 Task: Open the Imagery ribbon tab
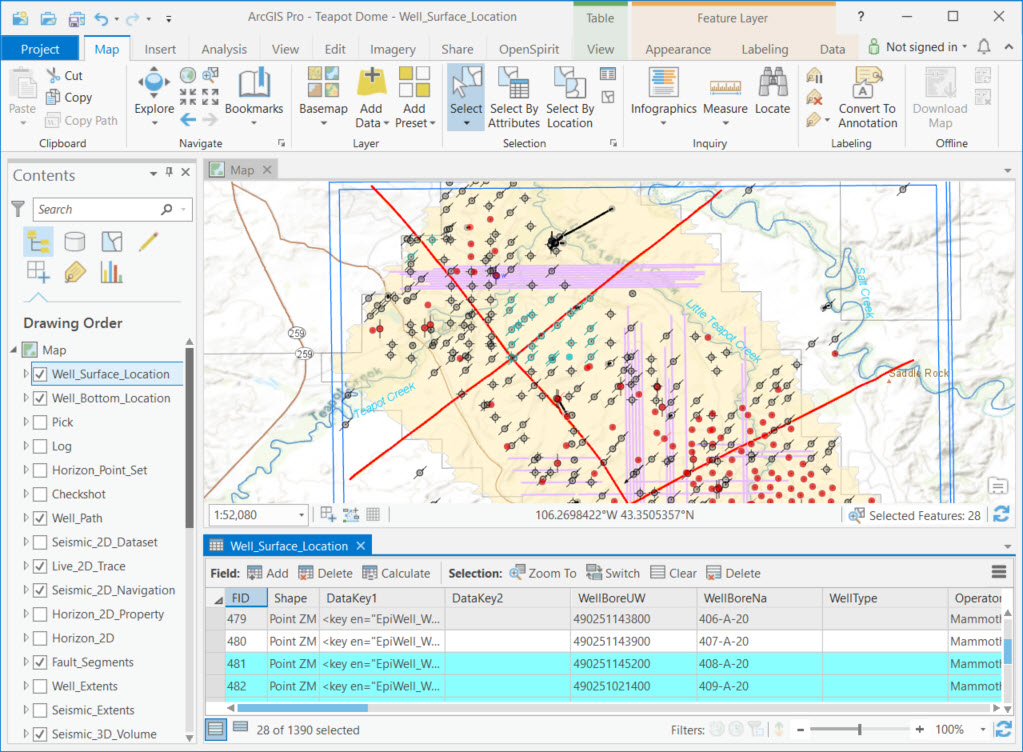(x=393, y=49)
